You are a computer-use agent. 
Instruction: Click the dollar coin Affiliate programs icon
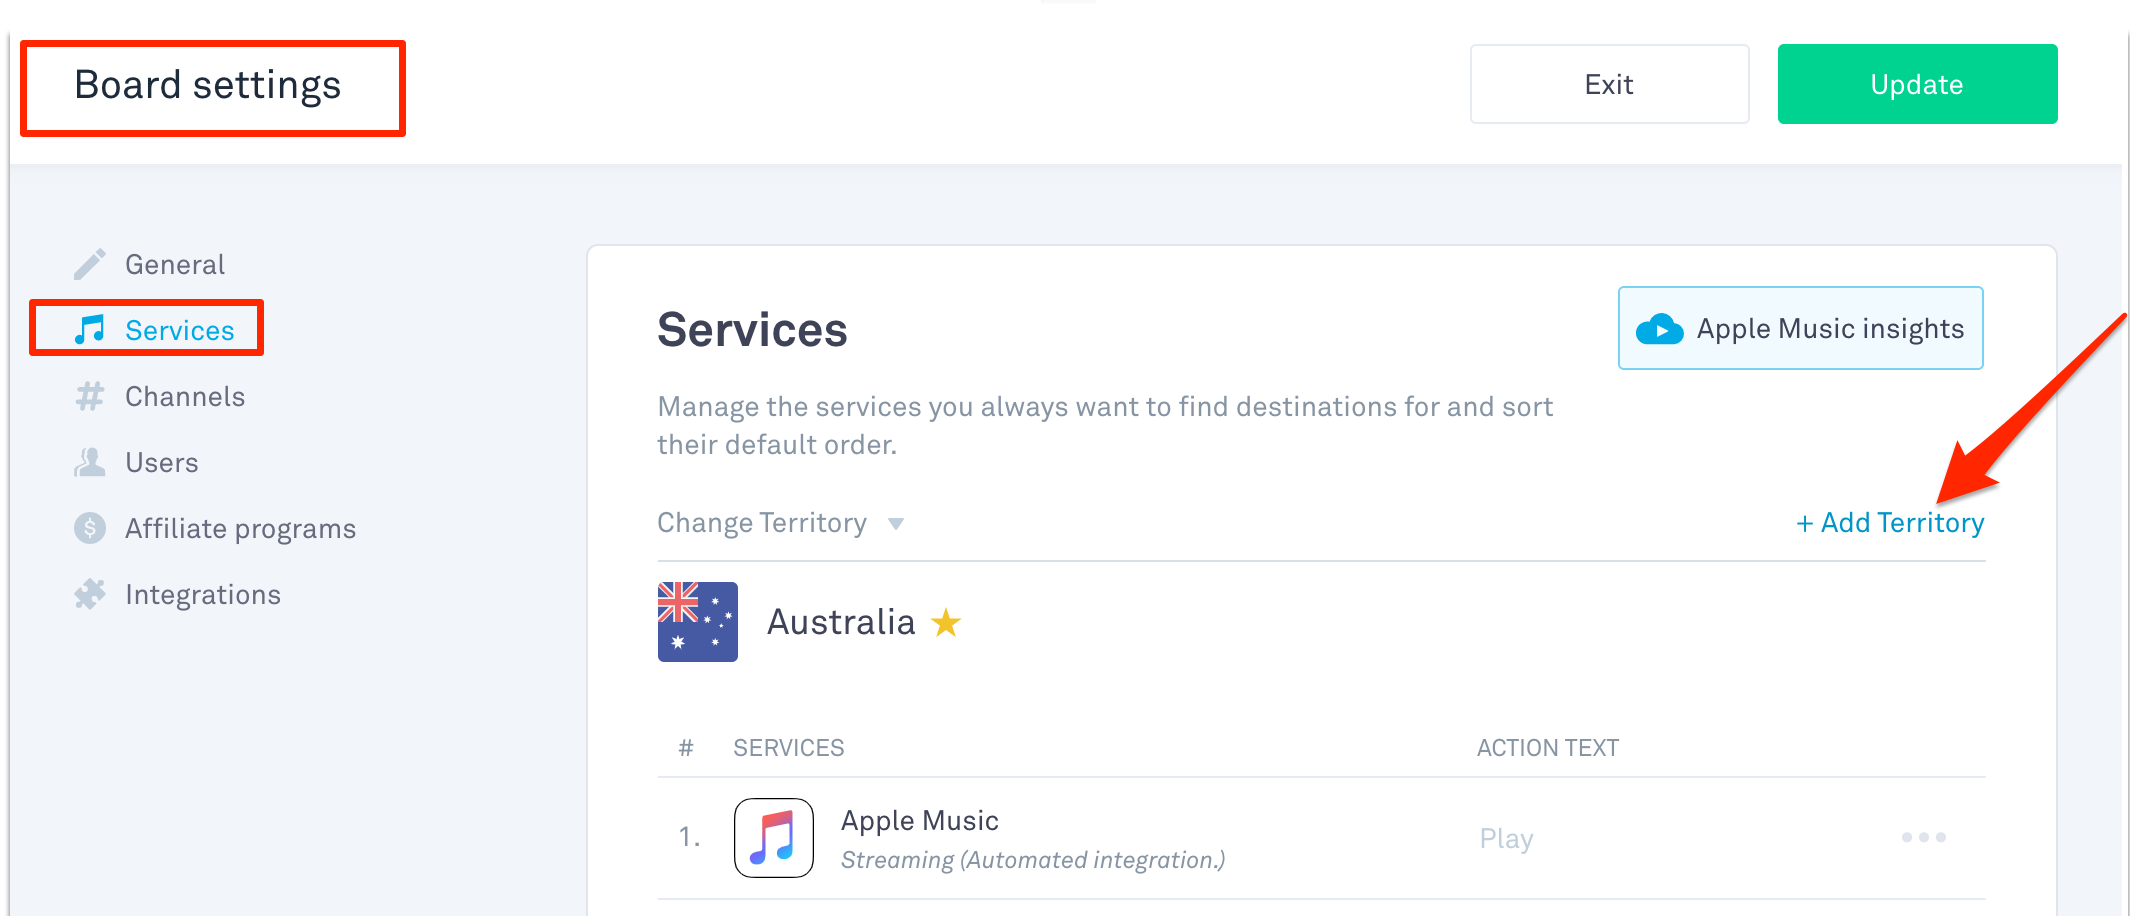tap(90, 528)
